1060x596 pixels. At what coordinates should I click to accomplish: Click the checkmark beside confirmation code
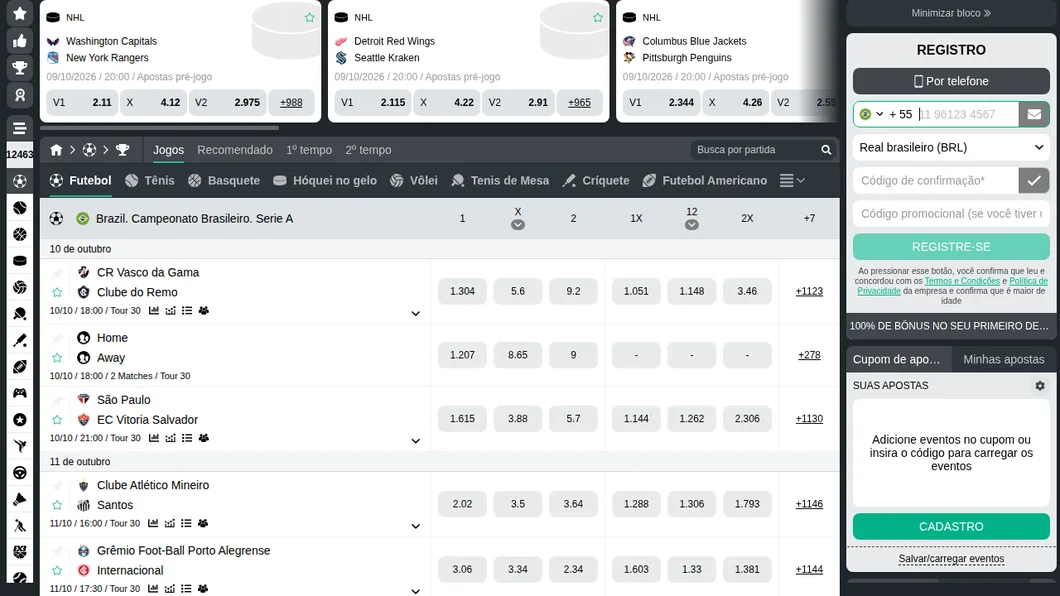click(1034, 180)
